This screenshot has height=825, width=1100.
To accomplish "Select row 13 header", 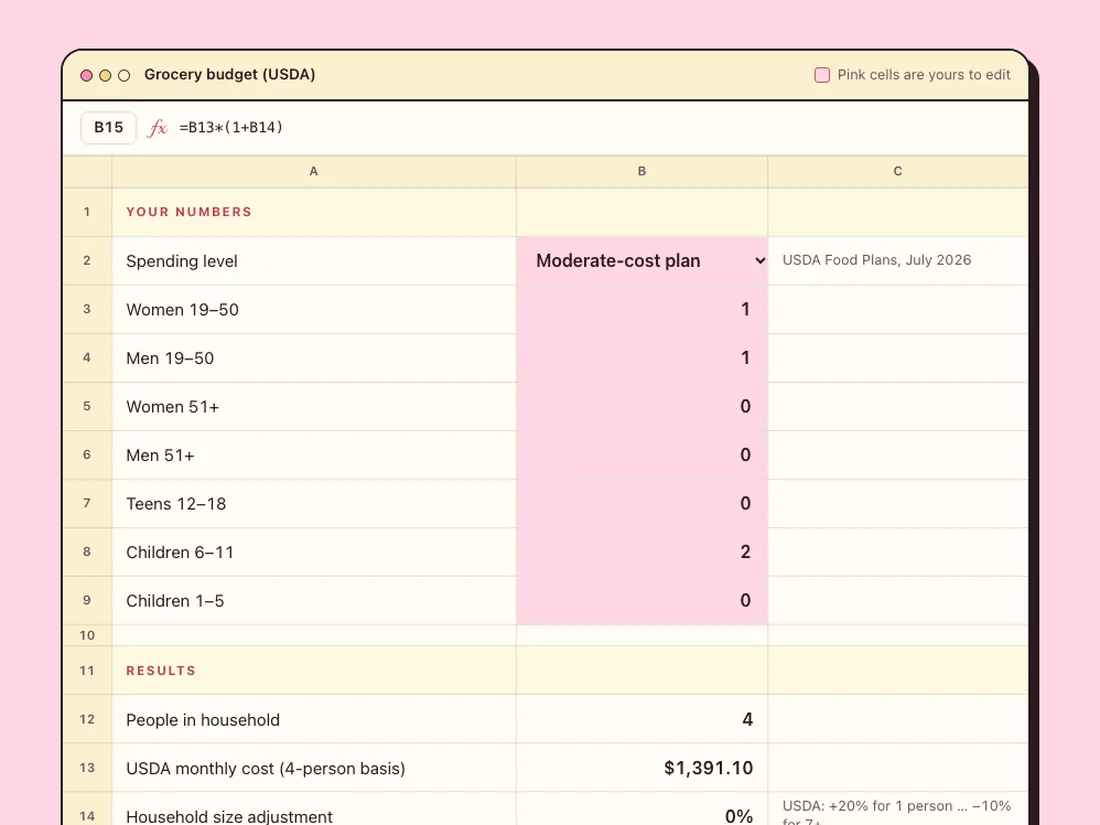I will click(x=87, y=767).
